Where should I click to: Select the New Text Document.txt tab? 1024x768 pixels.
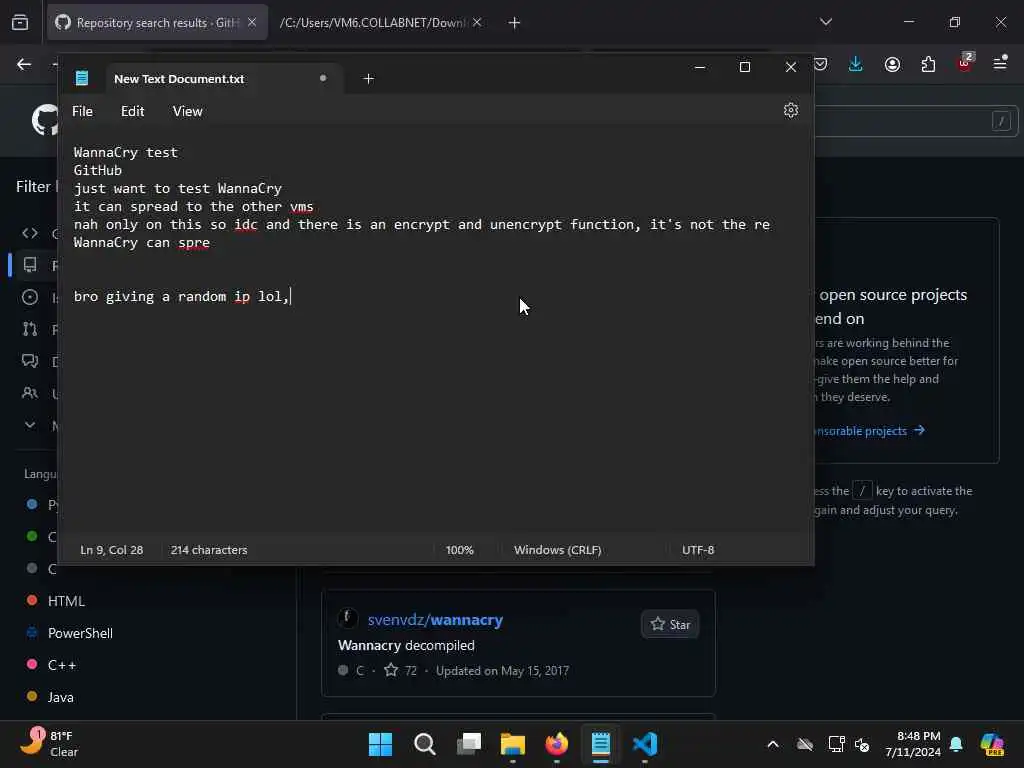tap(222, 78)
